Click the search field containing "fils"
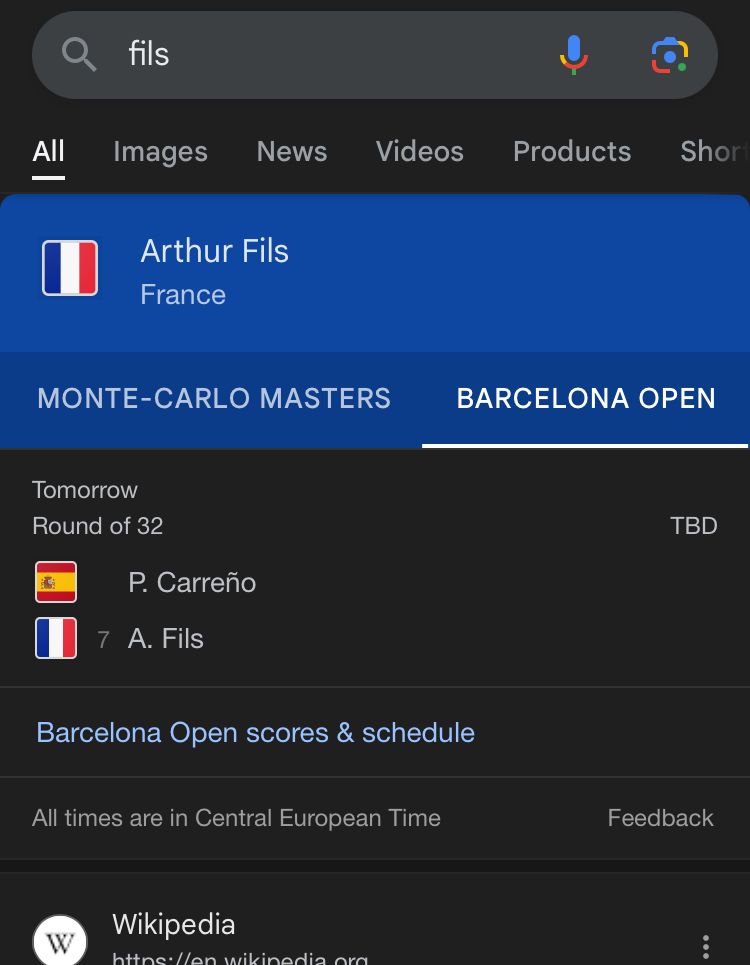The image size is (750, 965). click(x=330, y=54)
